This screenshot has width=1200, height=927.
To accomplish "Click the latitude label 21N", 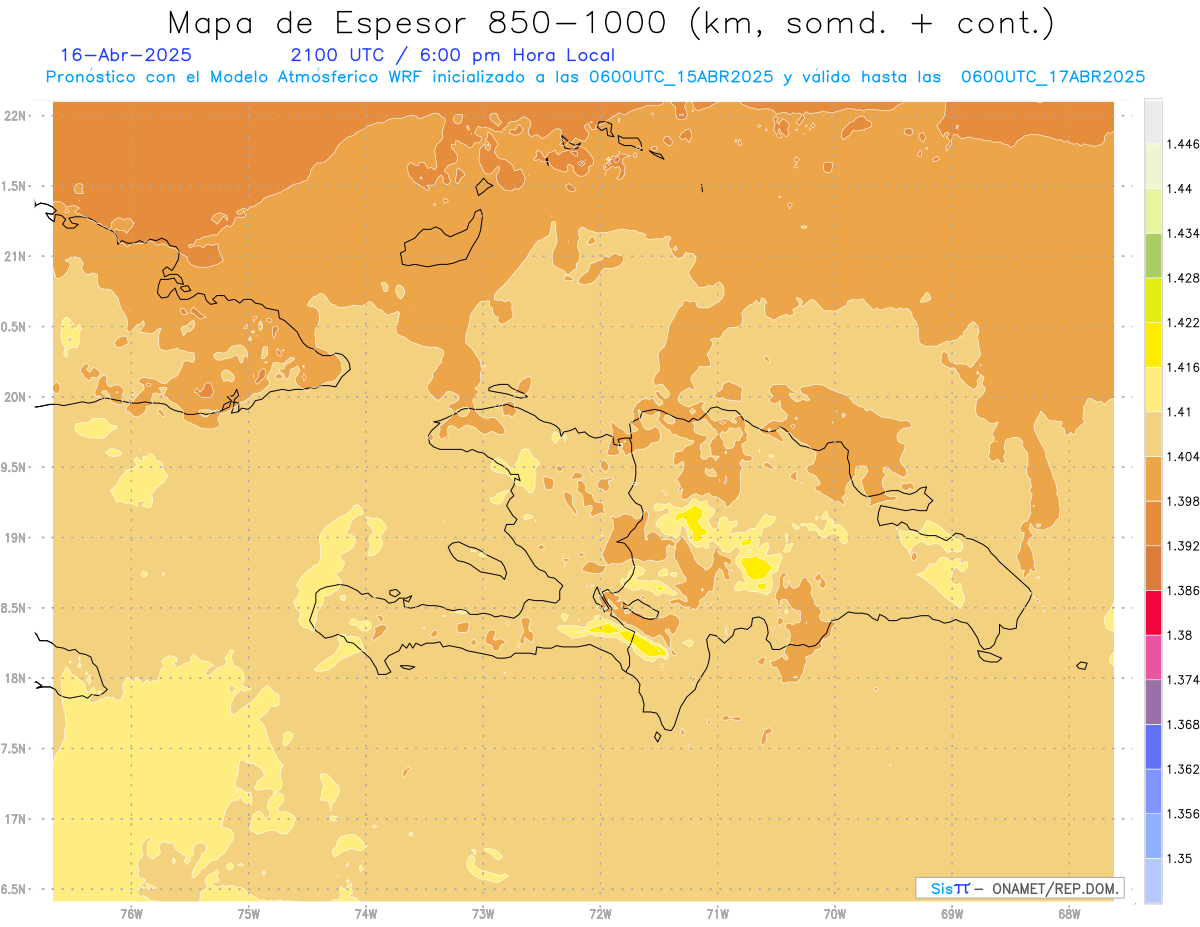I will [17, 256].
